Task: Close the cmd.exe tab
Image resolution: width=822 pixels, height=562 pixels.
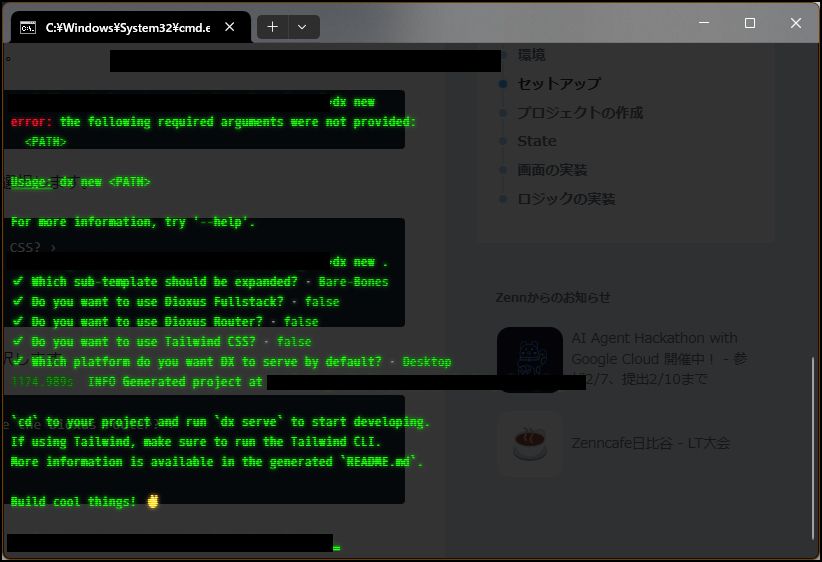Action: [230, 27]
